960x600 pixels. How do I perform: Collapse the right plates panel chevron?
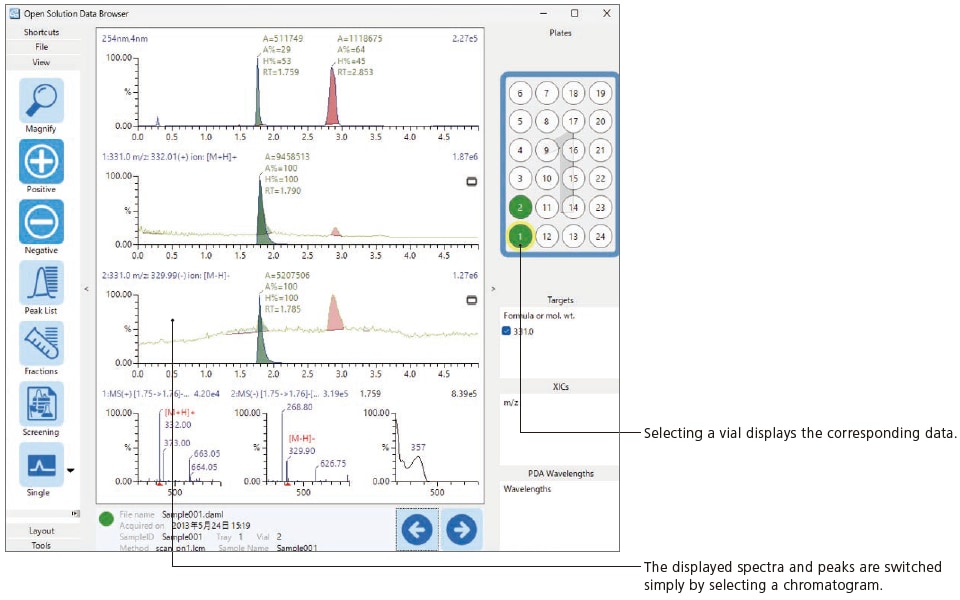492,289
